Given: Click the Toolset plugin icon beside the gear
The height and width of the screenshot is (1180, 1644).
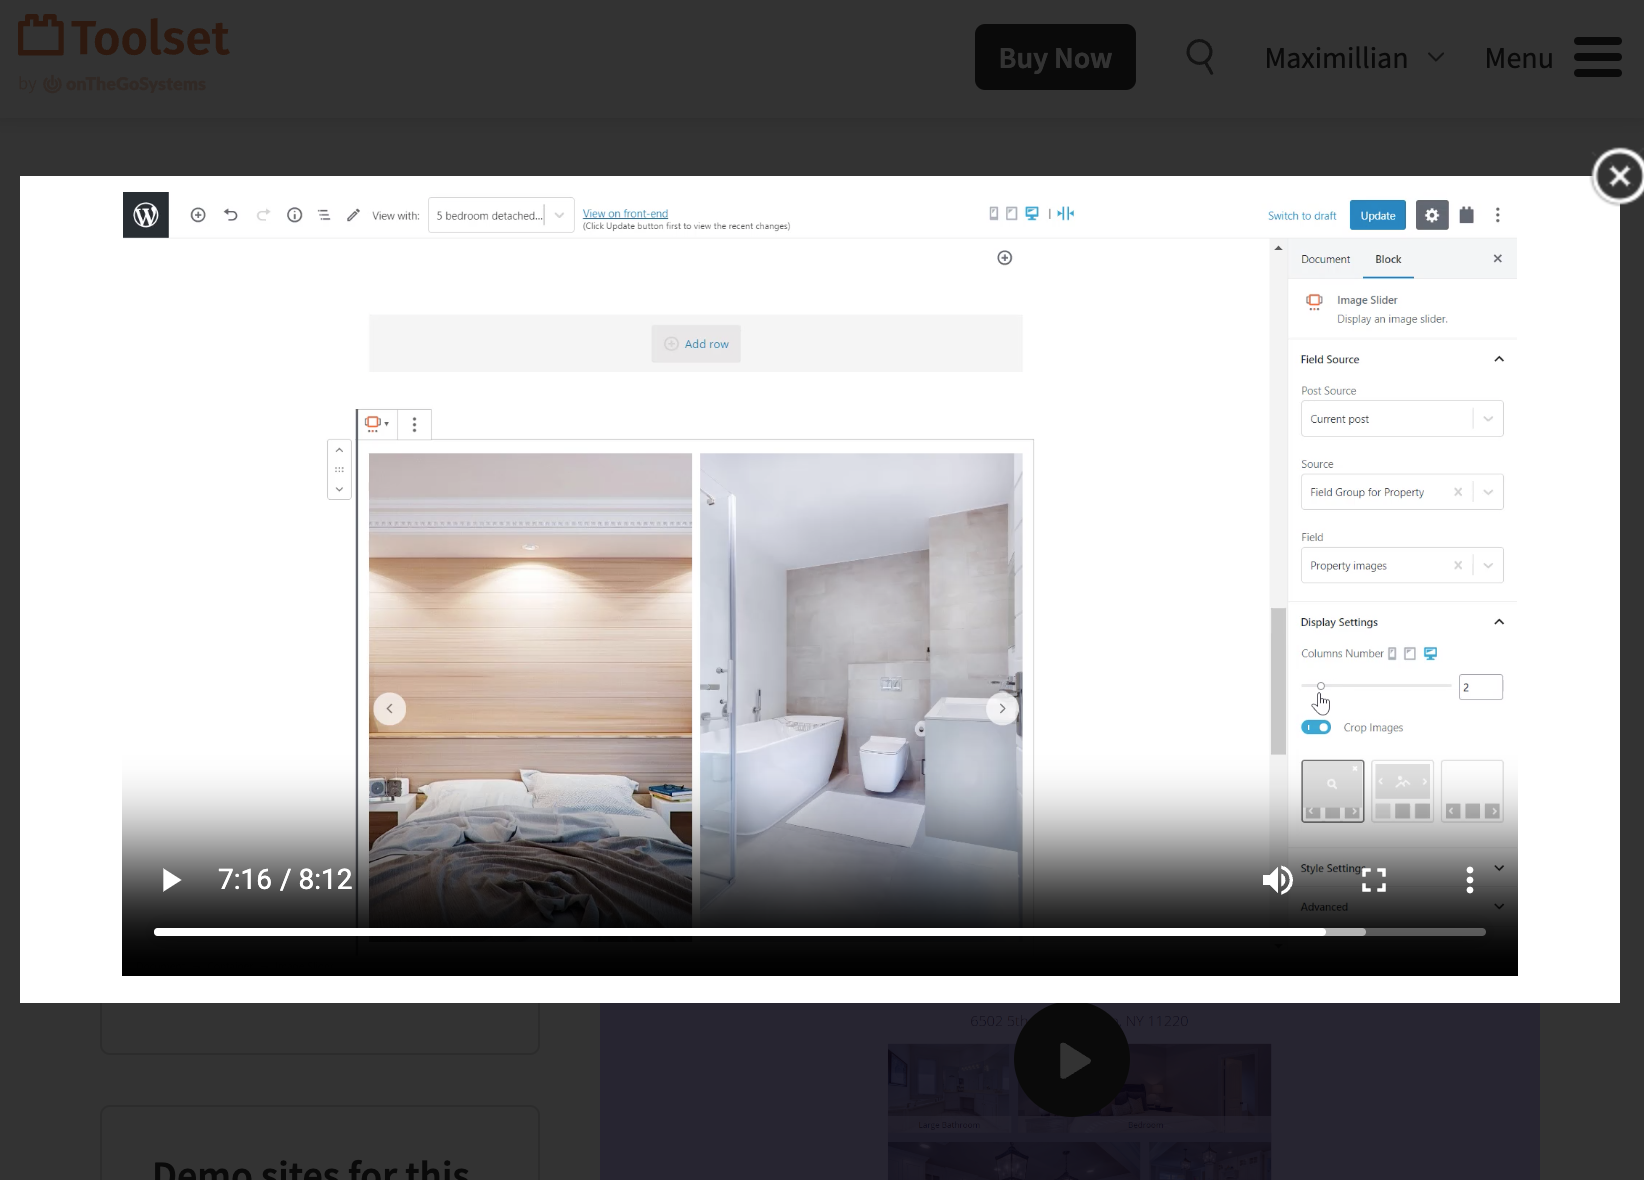Looking at the screenshot, I should click(x=1467, y=215).
